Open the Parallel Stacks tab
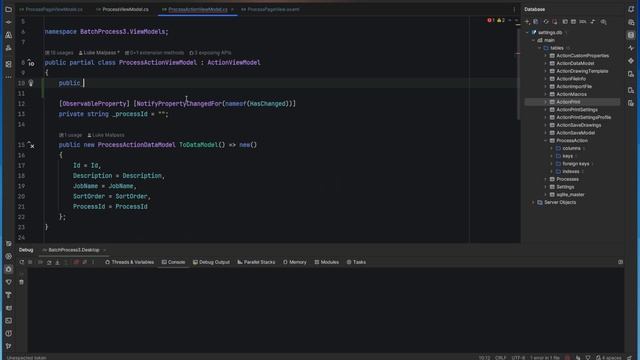 coord(256,262)
